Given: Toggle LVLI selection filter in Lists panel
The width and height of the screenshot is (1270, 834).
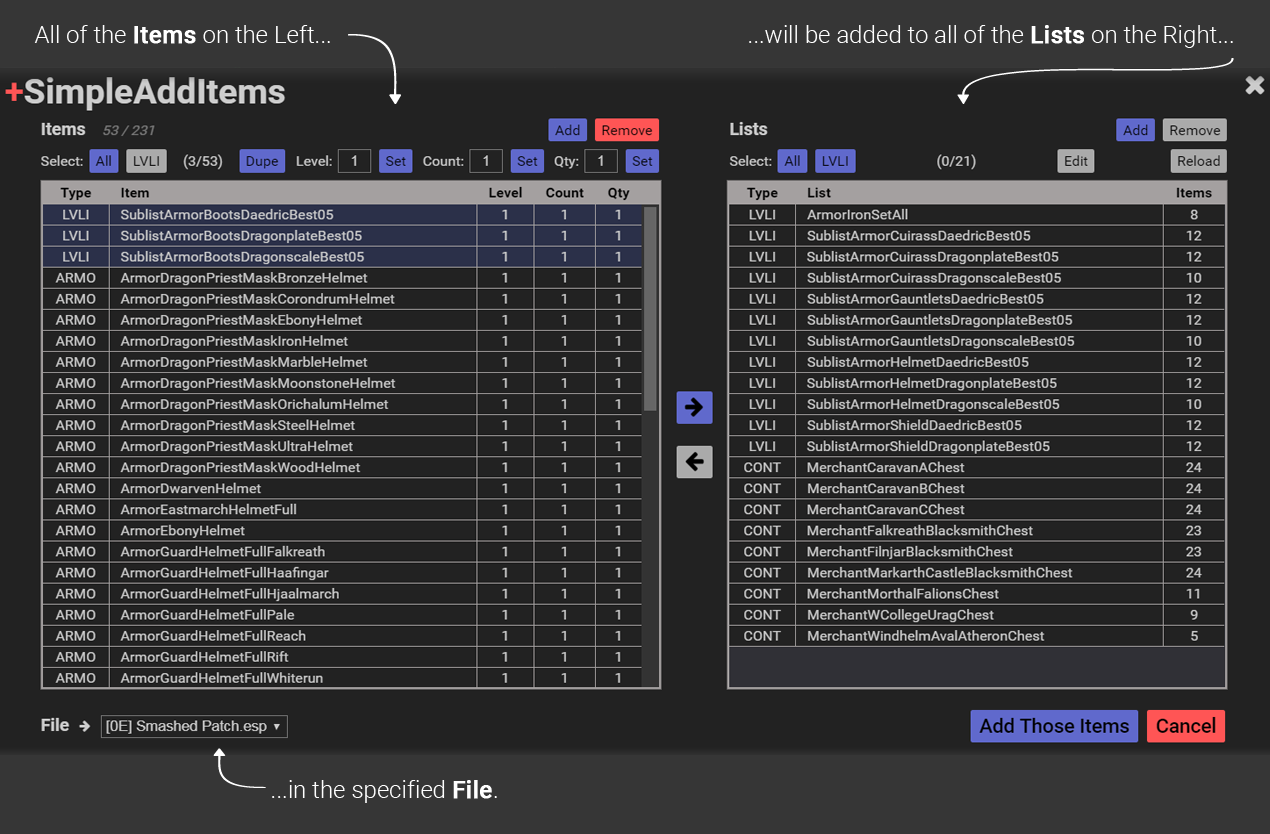Looking at the screenshot, I should click(x=835, y=161).
